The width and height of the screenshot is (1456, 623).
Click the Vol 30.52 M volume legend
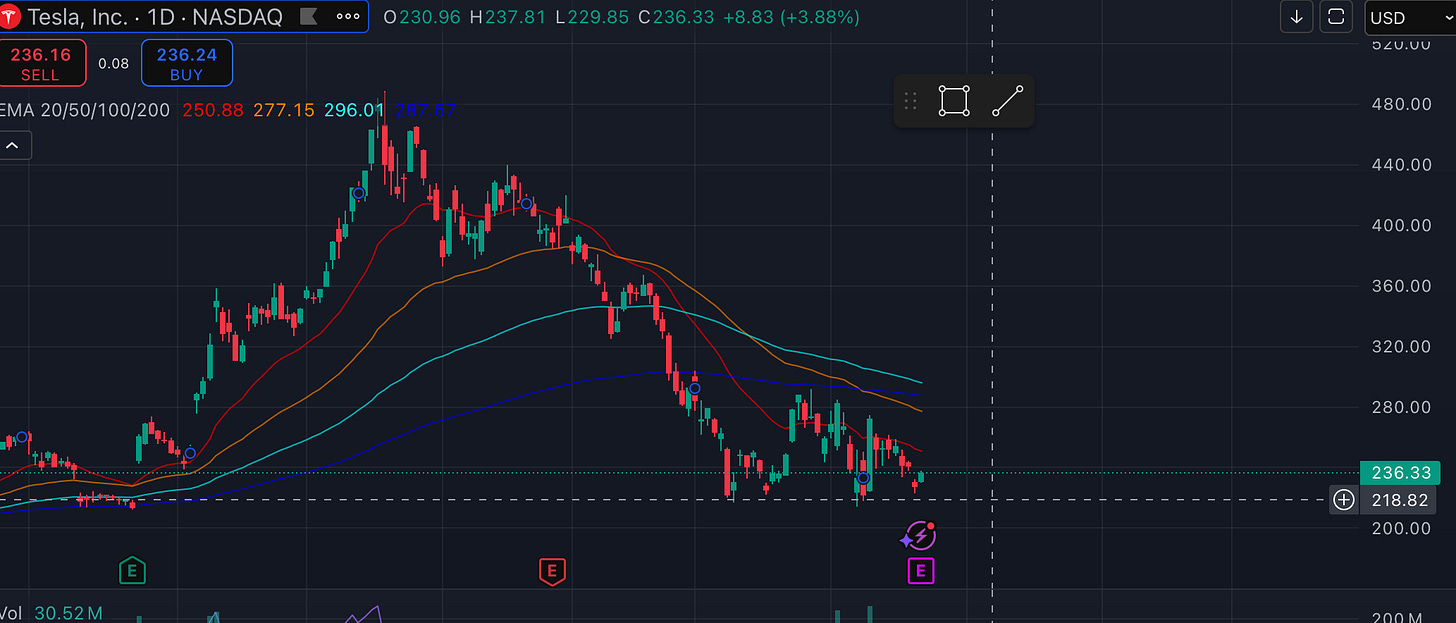click(51, 613)
